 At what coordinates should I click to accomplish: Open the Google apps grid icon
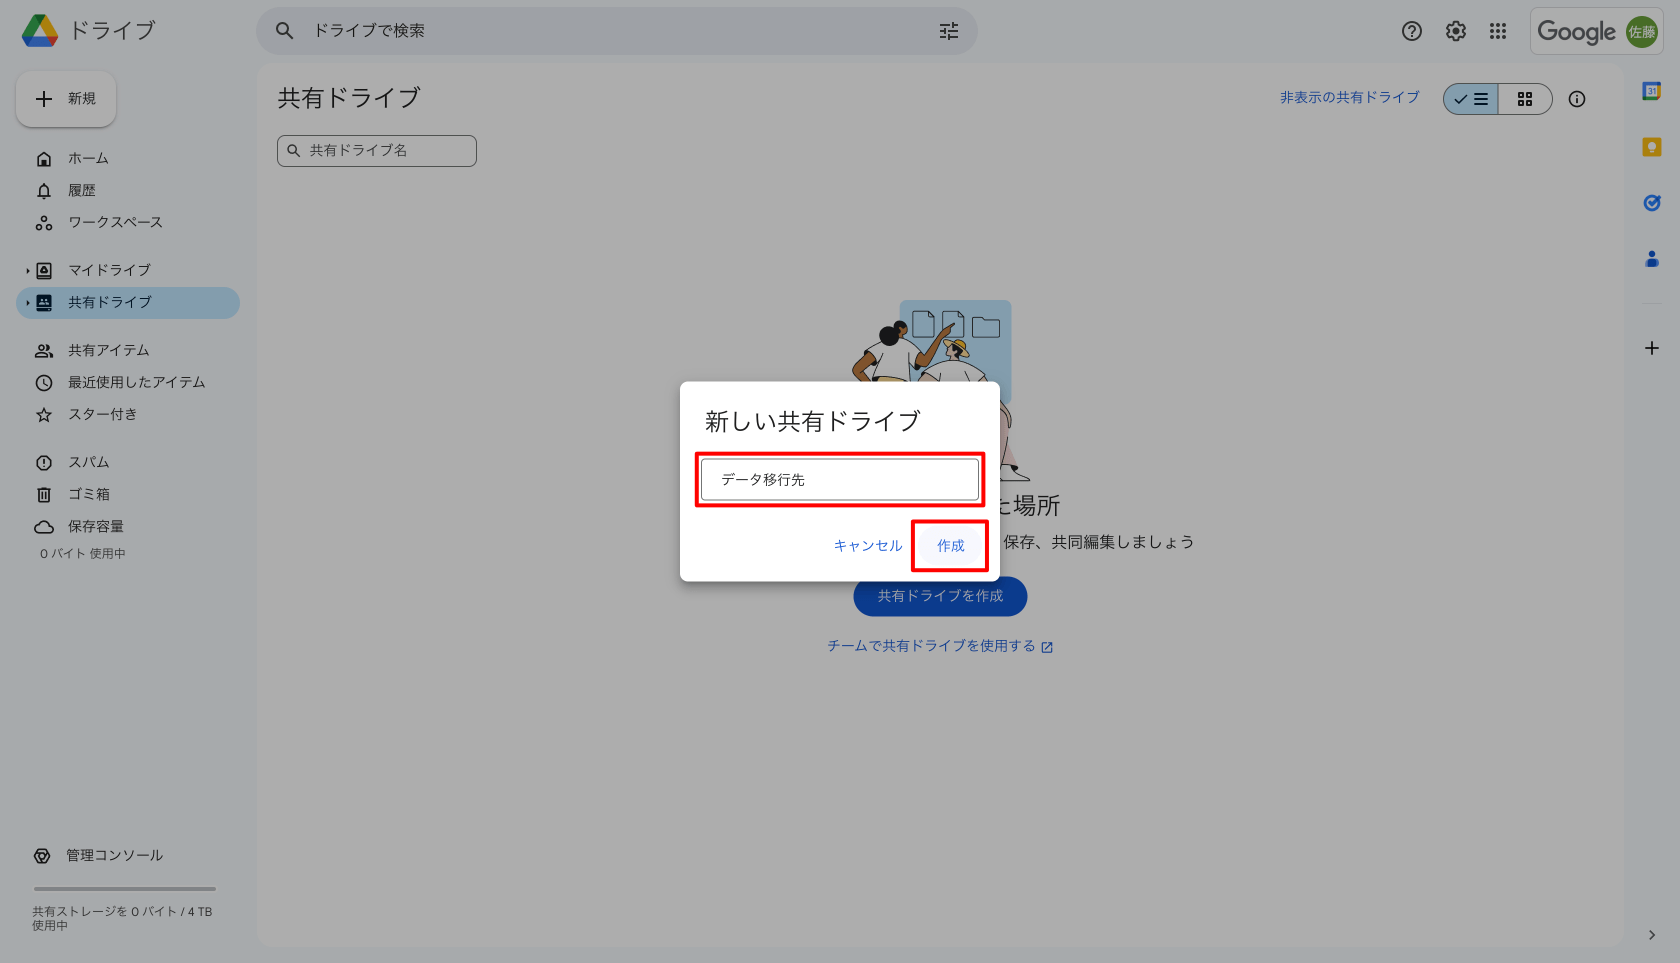click(x=1497, y=31)
